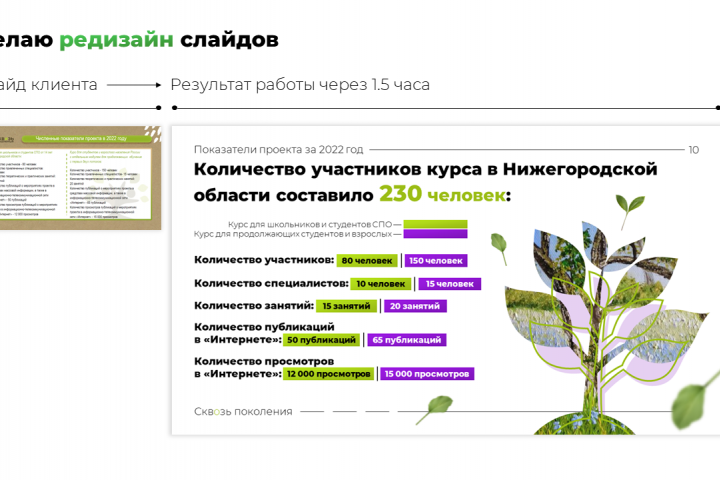Click the purple '65 публикаций' tag

407,340
